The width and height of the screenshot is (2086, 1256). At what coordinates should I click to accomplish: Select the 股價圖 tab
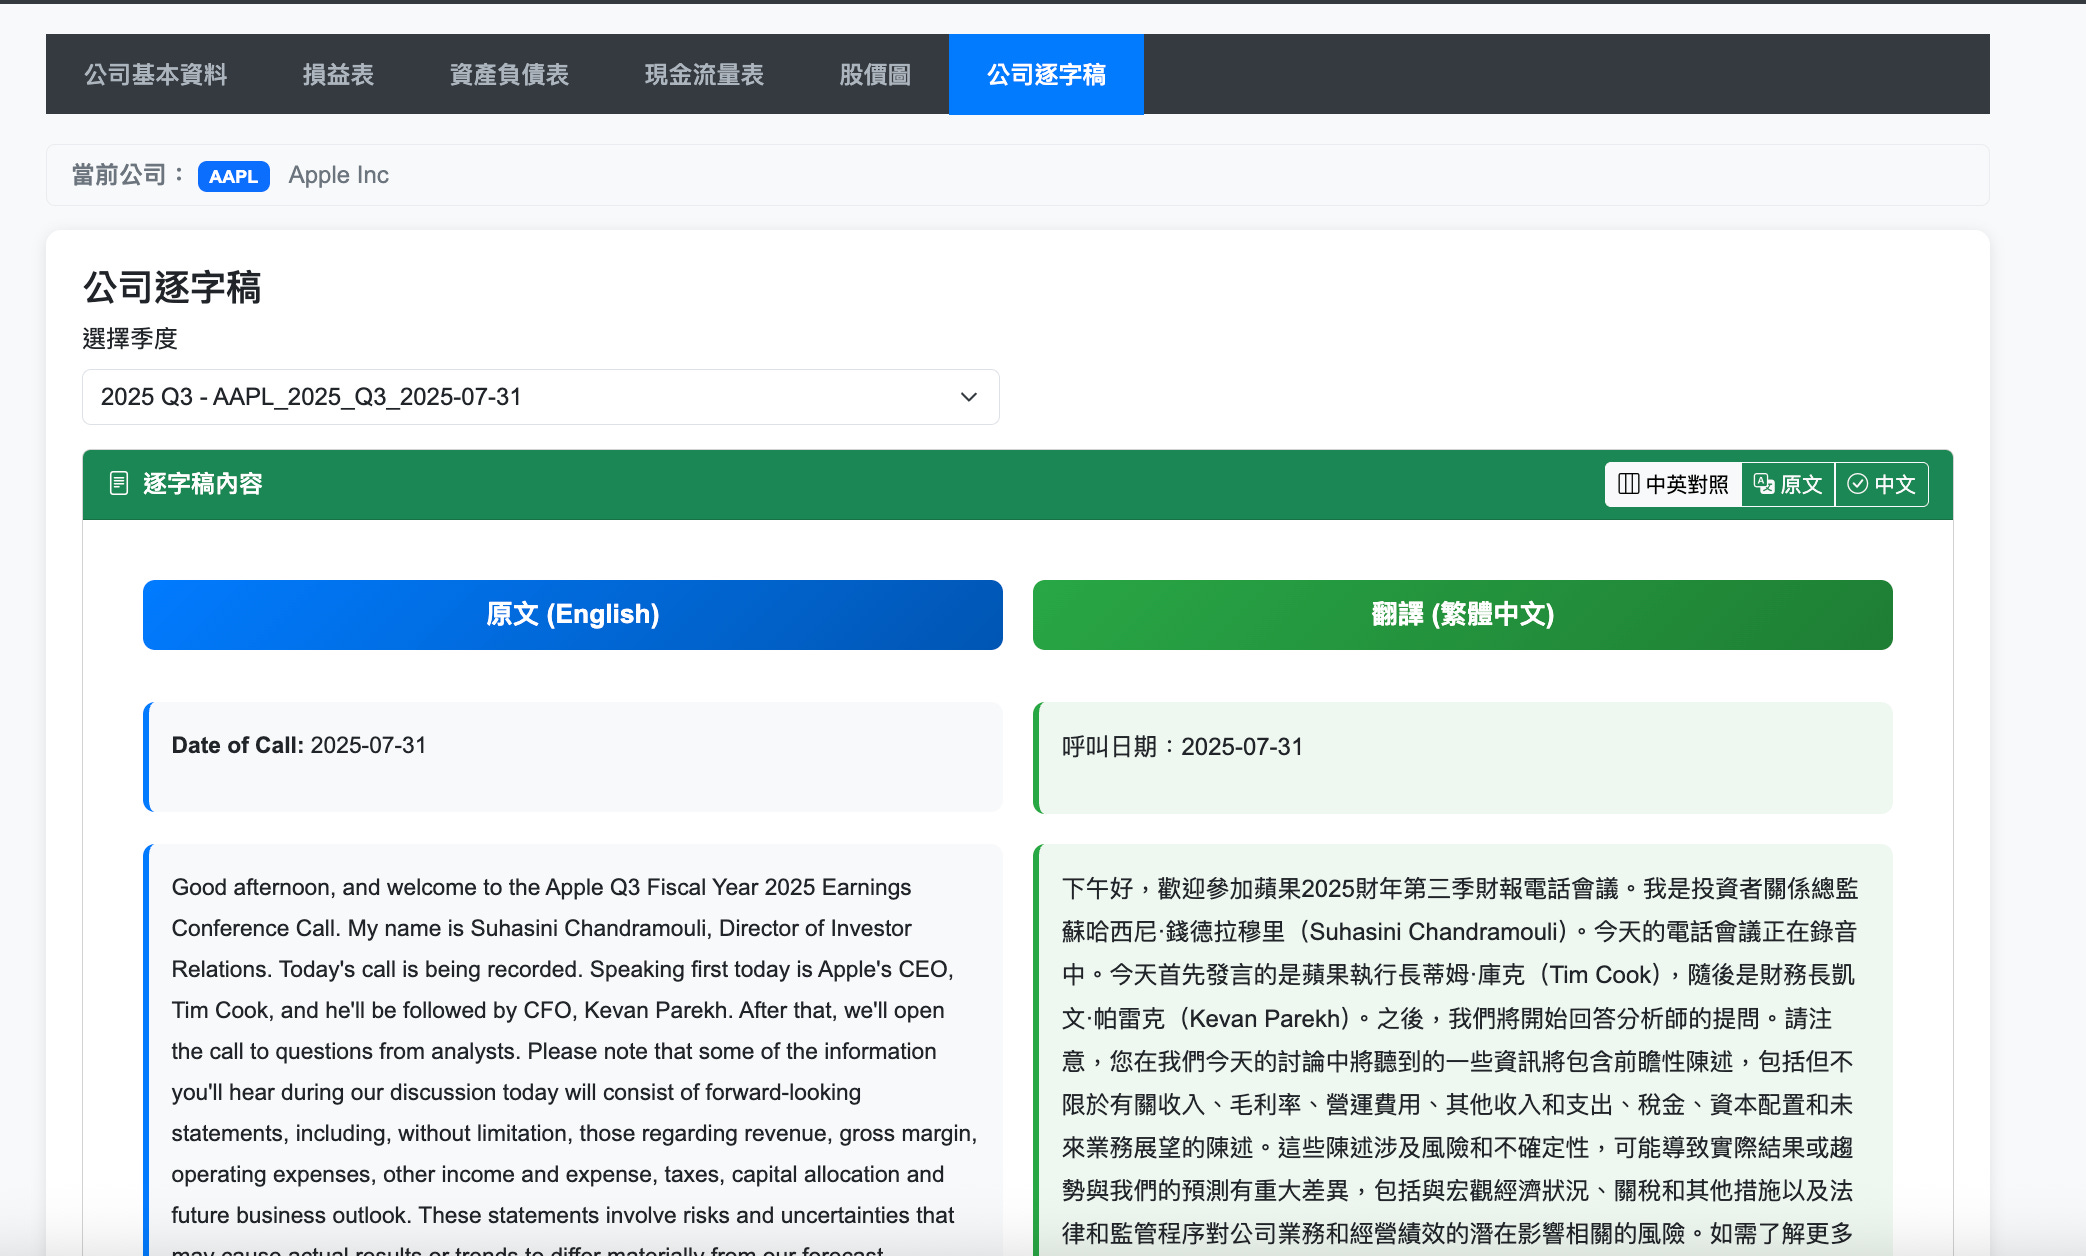[874, 75]
